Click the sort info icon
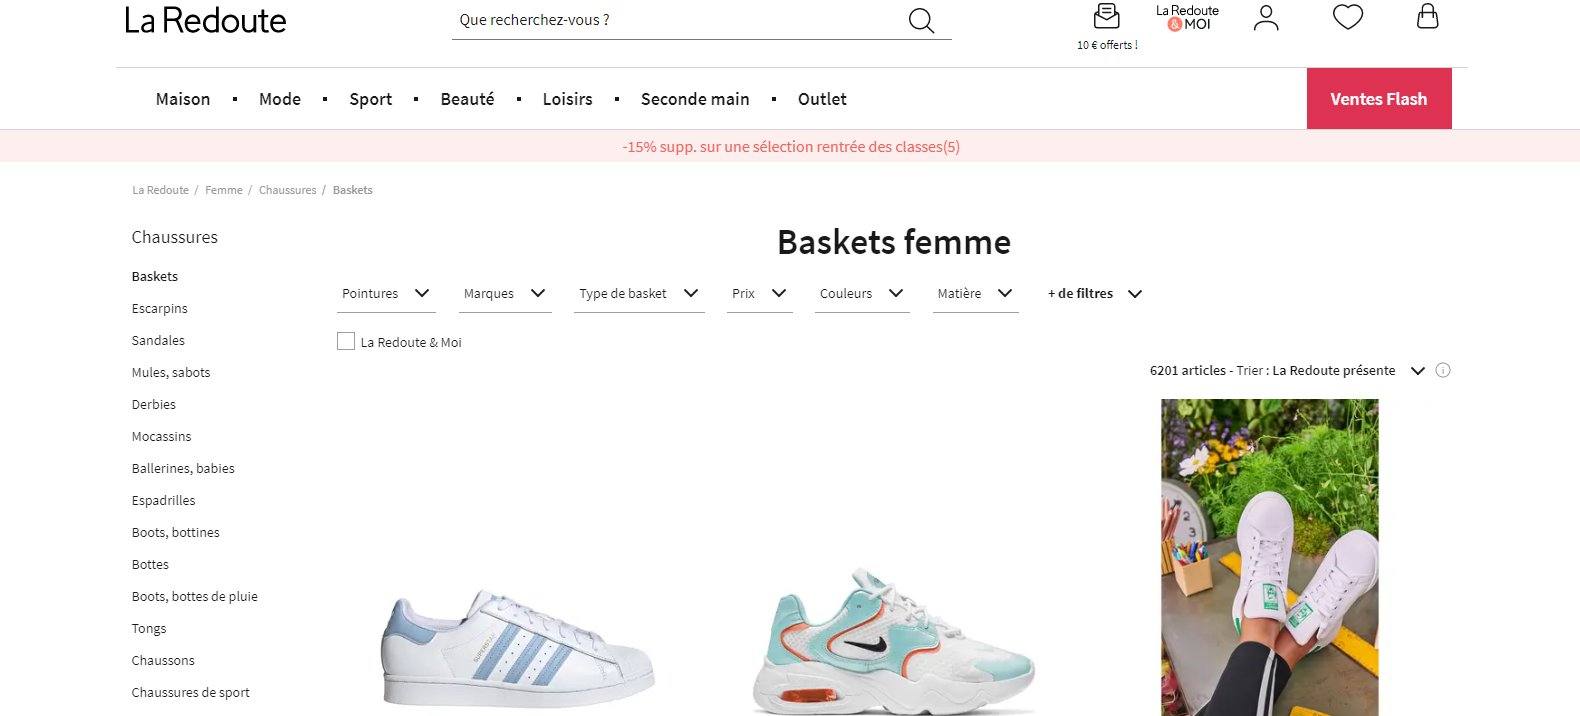 1443,370
